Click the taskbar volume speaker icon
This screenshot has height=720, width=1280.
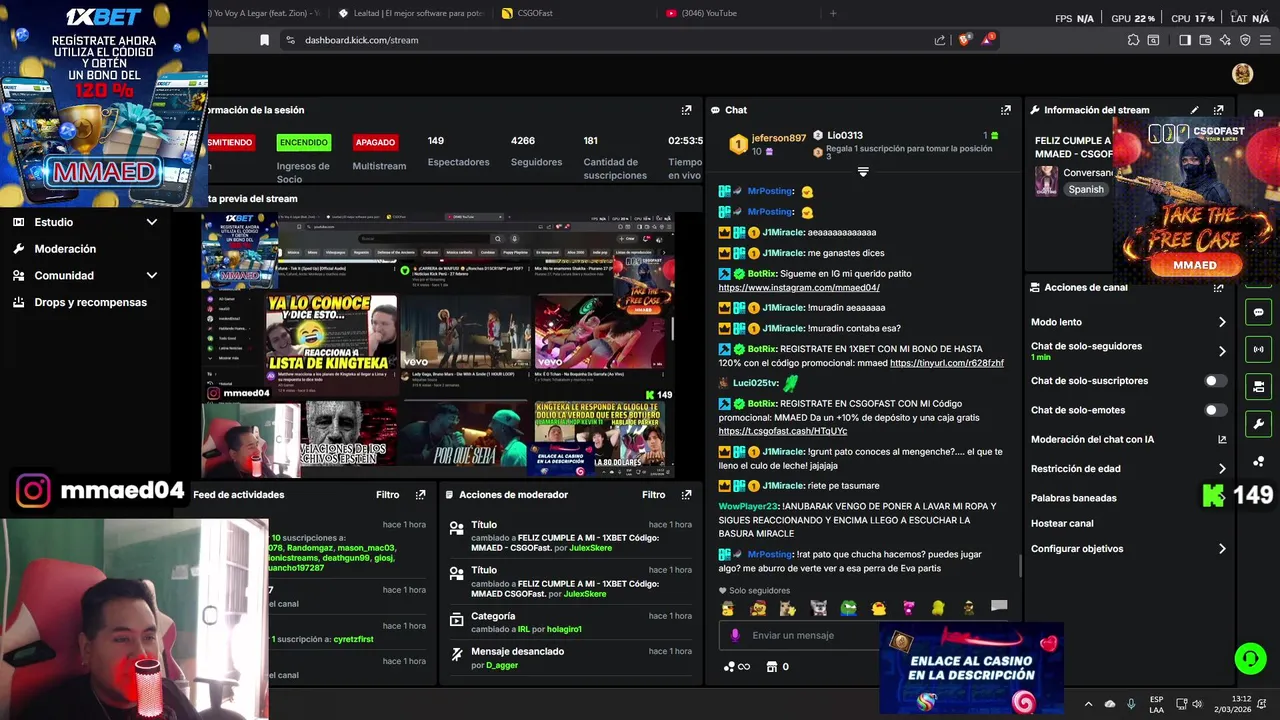click(x=1198, y=704)
